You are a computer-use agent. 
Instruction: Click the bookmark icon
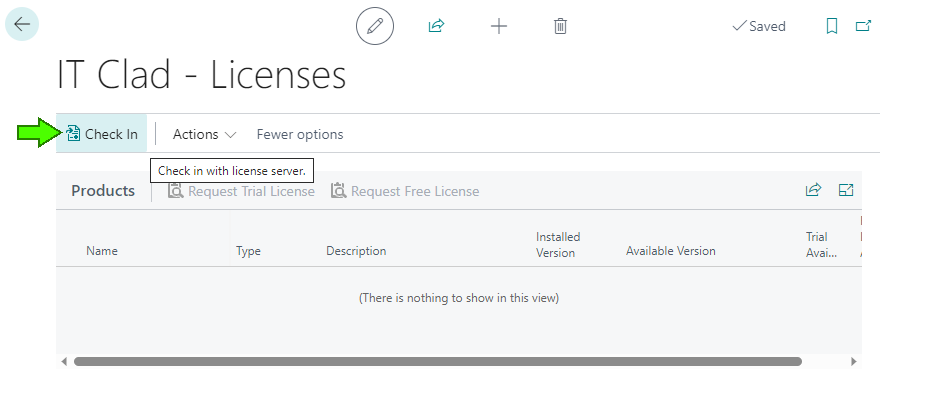tap(832, 26)
